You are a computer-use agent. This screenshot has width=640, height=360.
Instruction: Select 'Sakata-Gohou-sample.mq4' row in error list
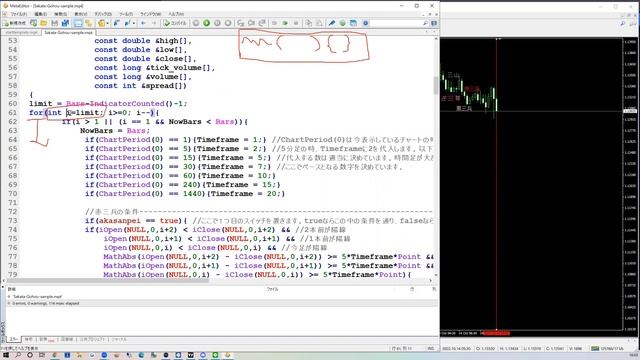pos(222,296)
